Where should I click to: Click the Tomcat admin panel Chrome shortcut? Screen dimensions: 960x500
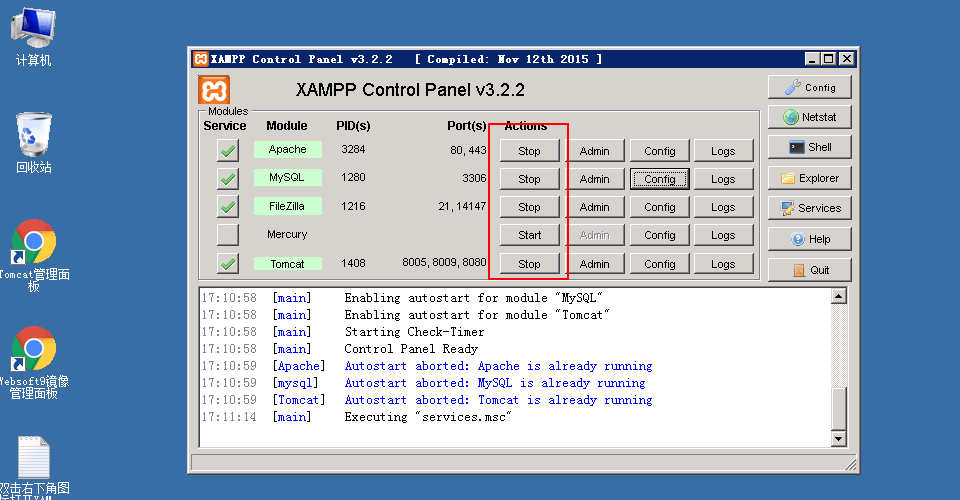click(x=33, y=243)
